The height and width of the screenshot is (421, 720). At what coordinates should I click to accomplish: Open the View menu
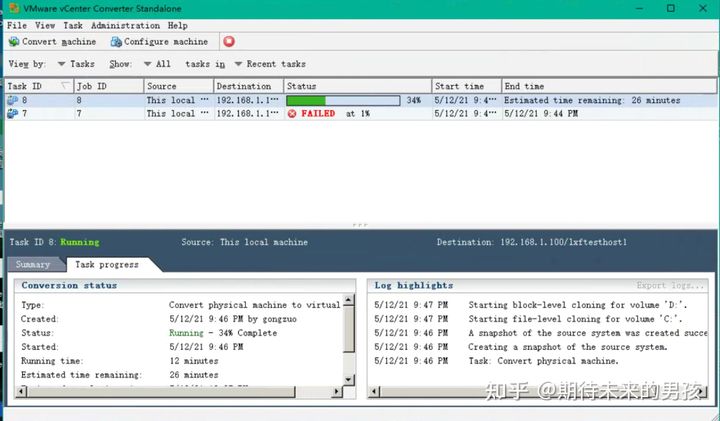click(45, 26)
